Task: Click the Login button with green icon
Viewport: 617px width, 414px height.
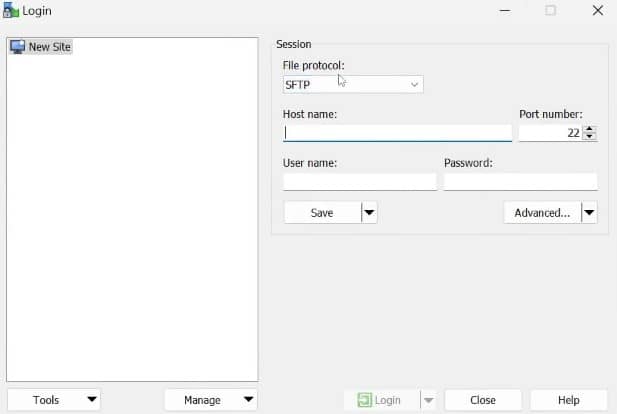Action: point(380,400)
